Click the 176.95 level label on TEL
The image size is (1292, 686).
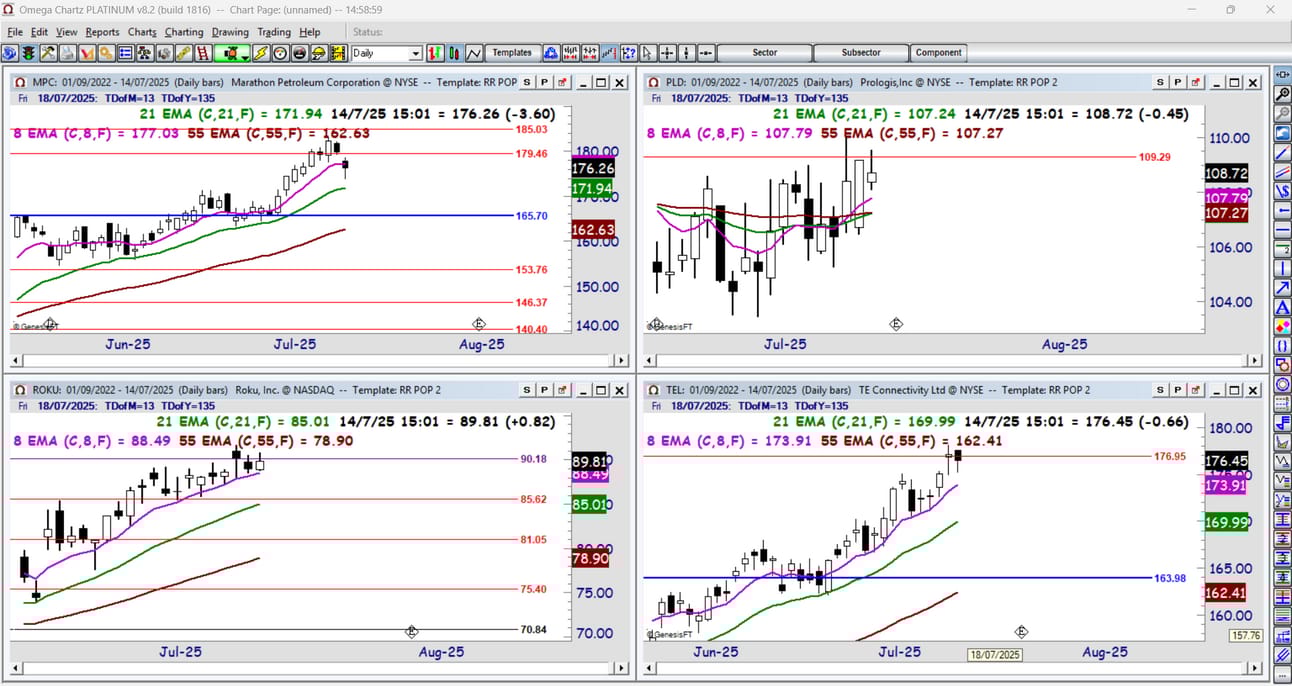[x=1170, y=456]
